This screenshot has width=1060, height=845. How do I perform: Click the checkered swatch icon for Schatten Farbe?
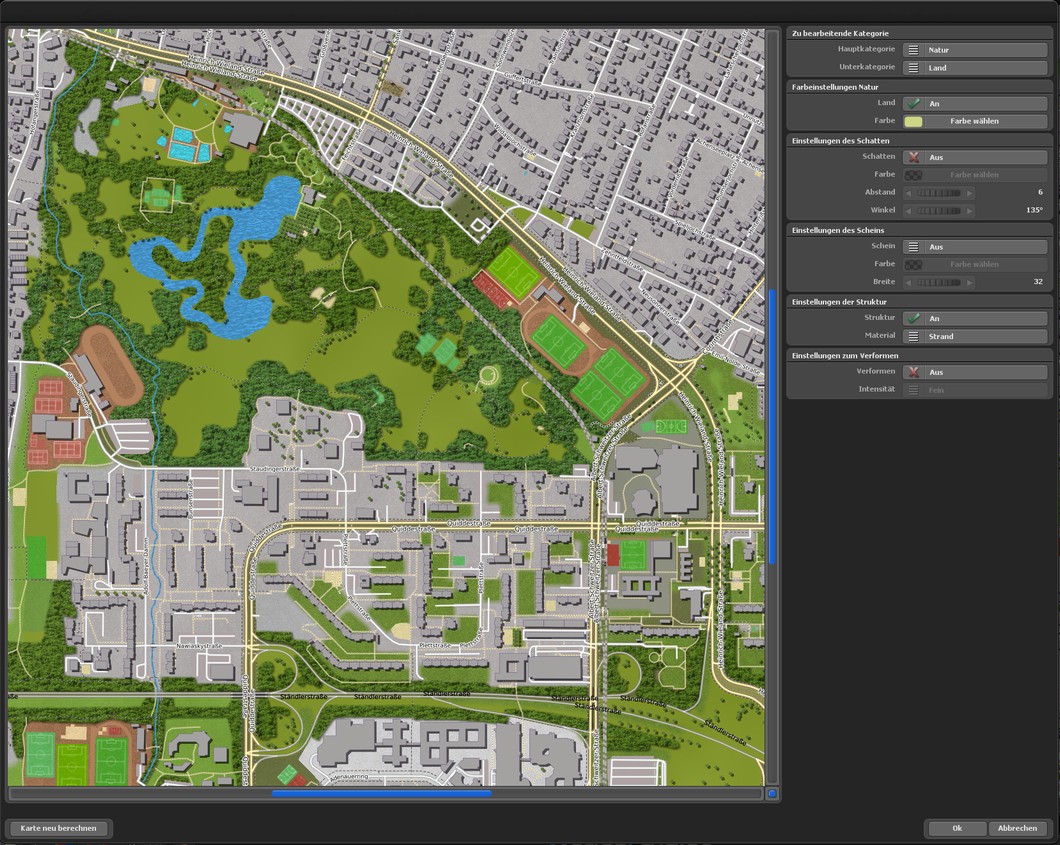913,174
